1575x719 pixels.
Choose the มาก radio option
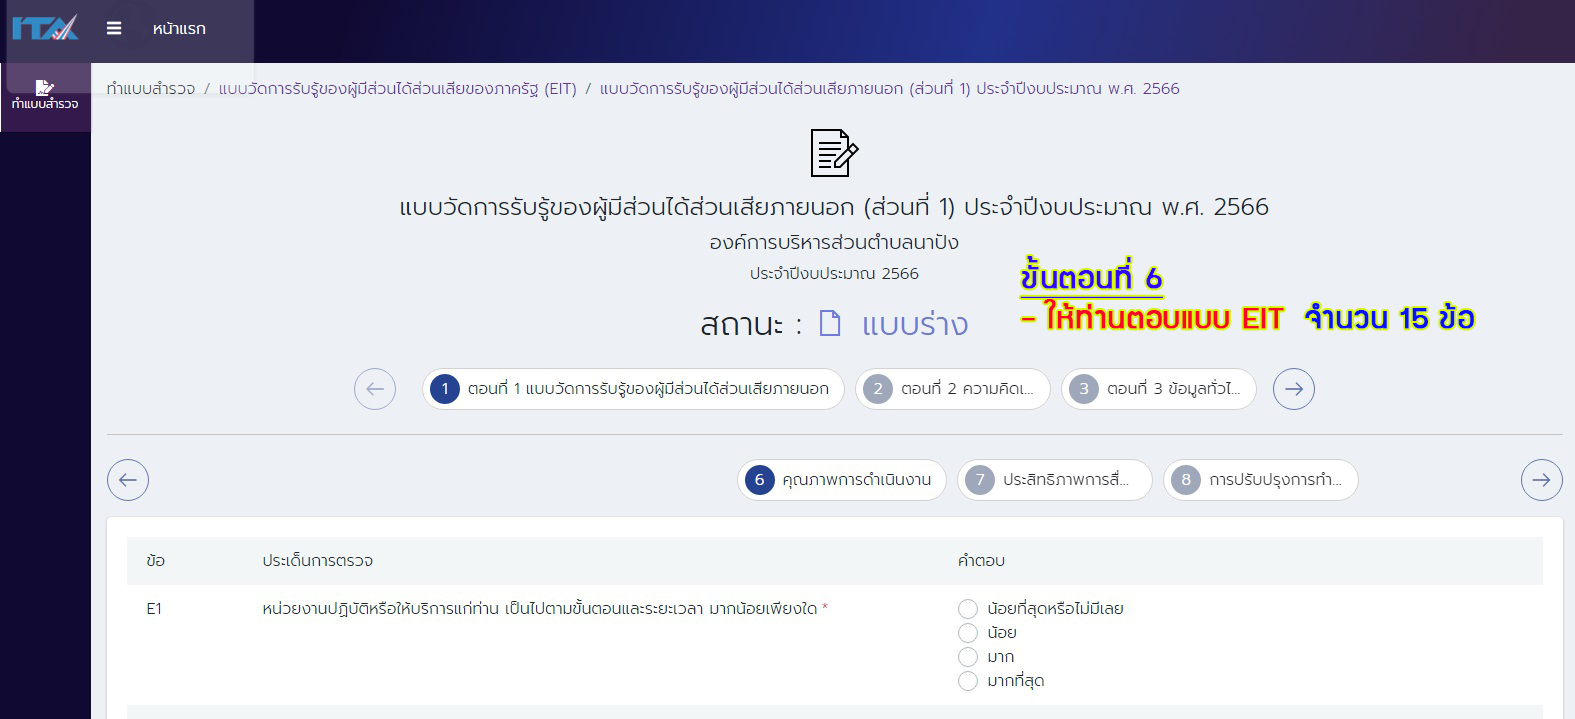(x=967, y=657)
